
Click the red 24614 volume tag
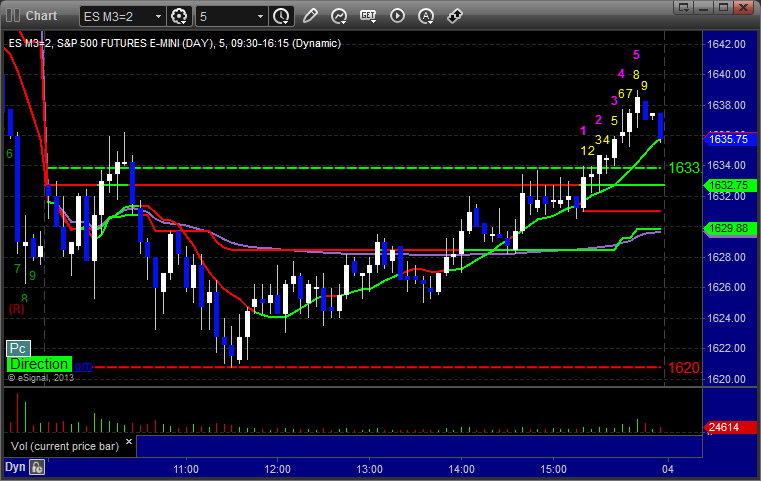tap(729, 427)
